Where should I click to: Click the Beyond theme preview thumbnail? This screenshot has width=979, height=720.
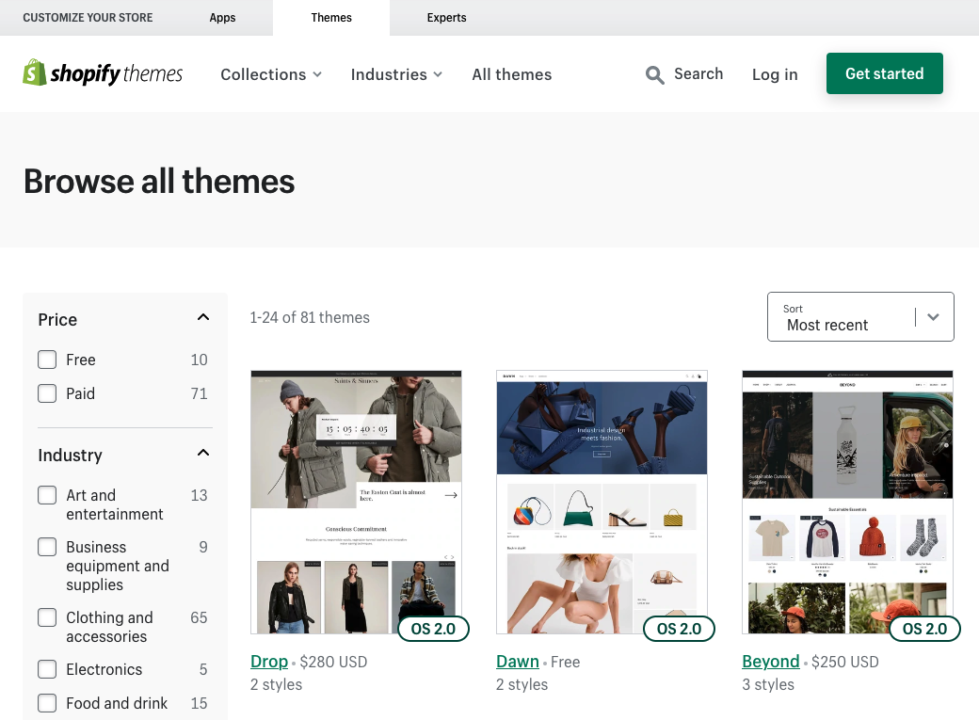click(x=846, y=500)
